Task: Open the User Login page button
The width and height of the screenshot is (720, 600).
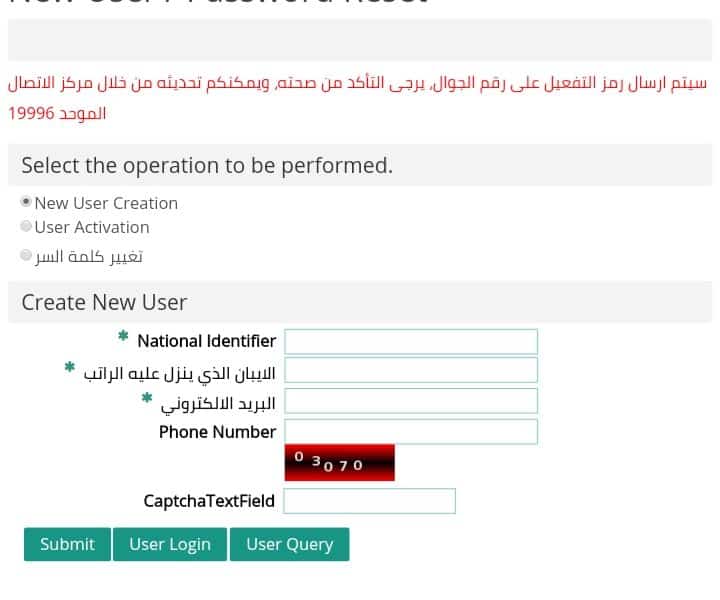Action: 170,544
